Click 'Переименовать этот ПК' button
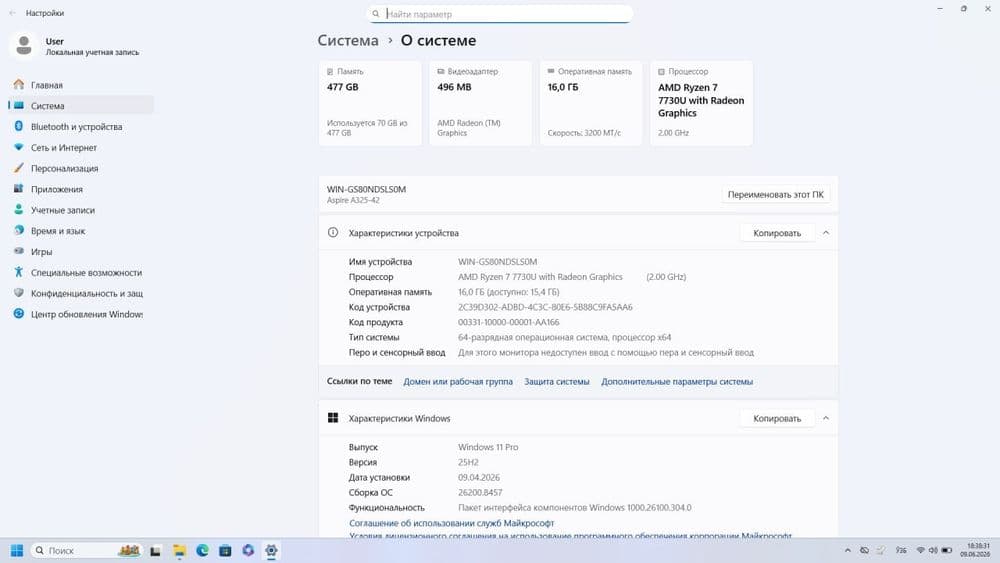 point(776,194)
